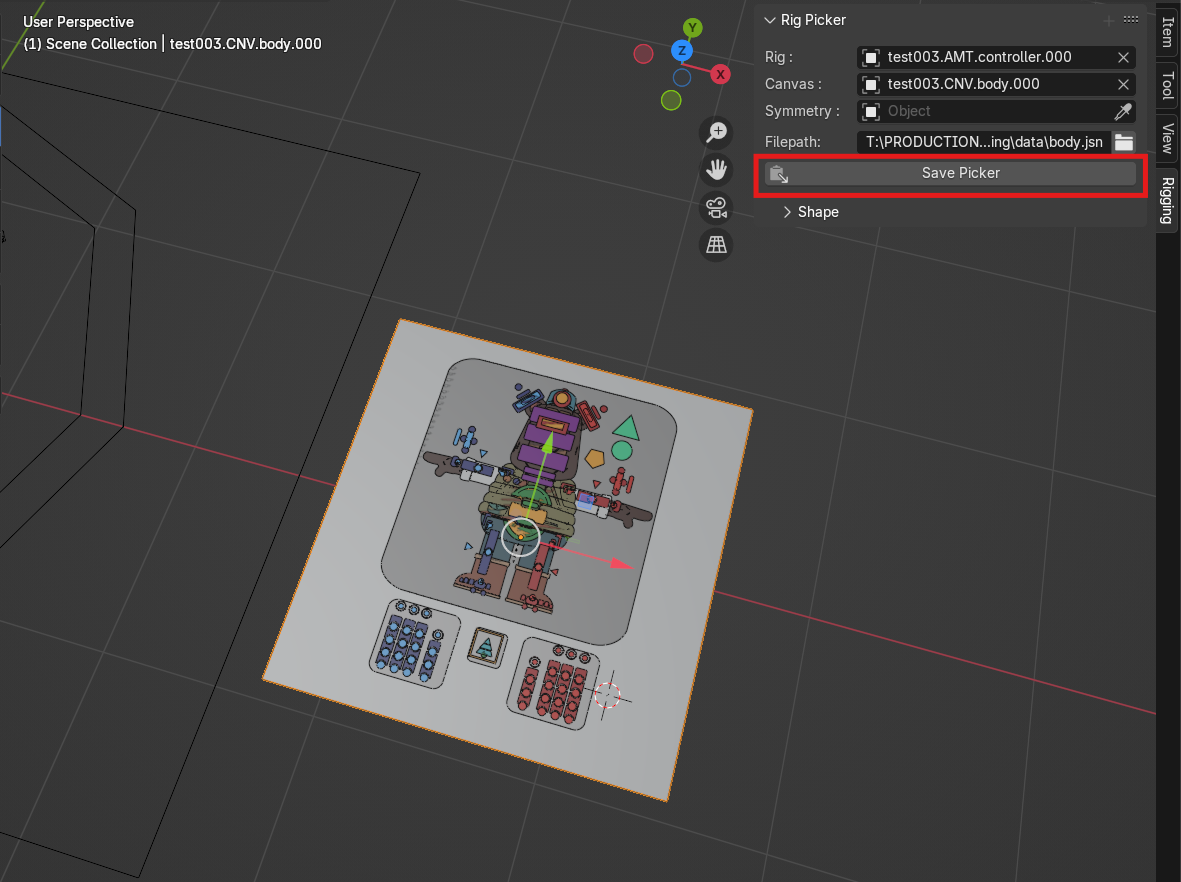Viewport: 1181px width, 882px height.
Task: Switch perspective/orthographic with the grid icon
Action: (716, 245)
